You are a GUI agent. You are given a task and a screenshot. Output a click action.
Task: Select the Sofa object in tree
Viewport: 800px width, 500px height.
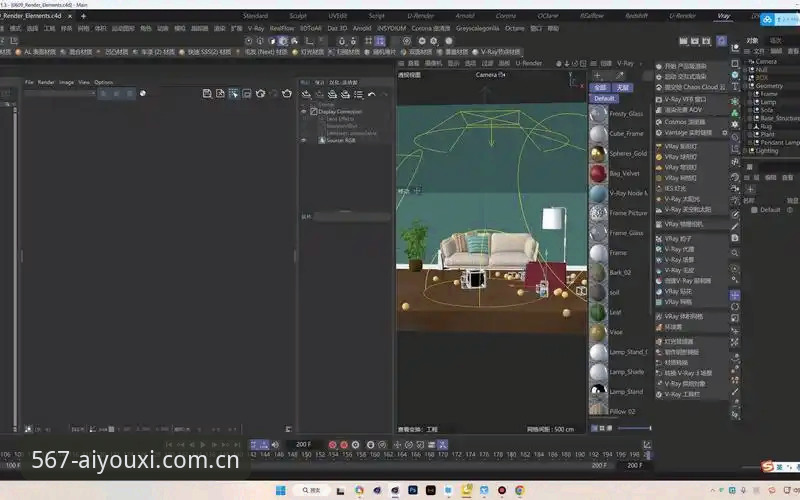point(767,110)
